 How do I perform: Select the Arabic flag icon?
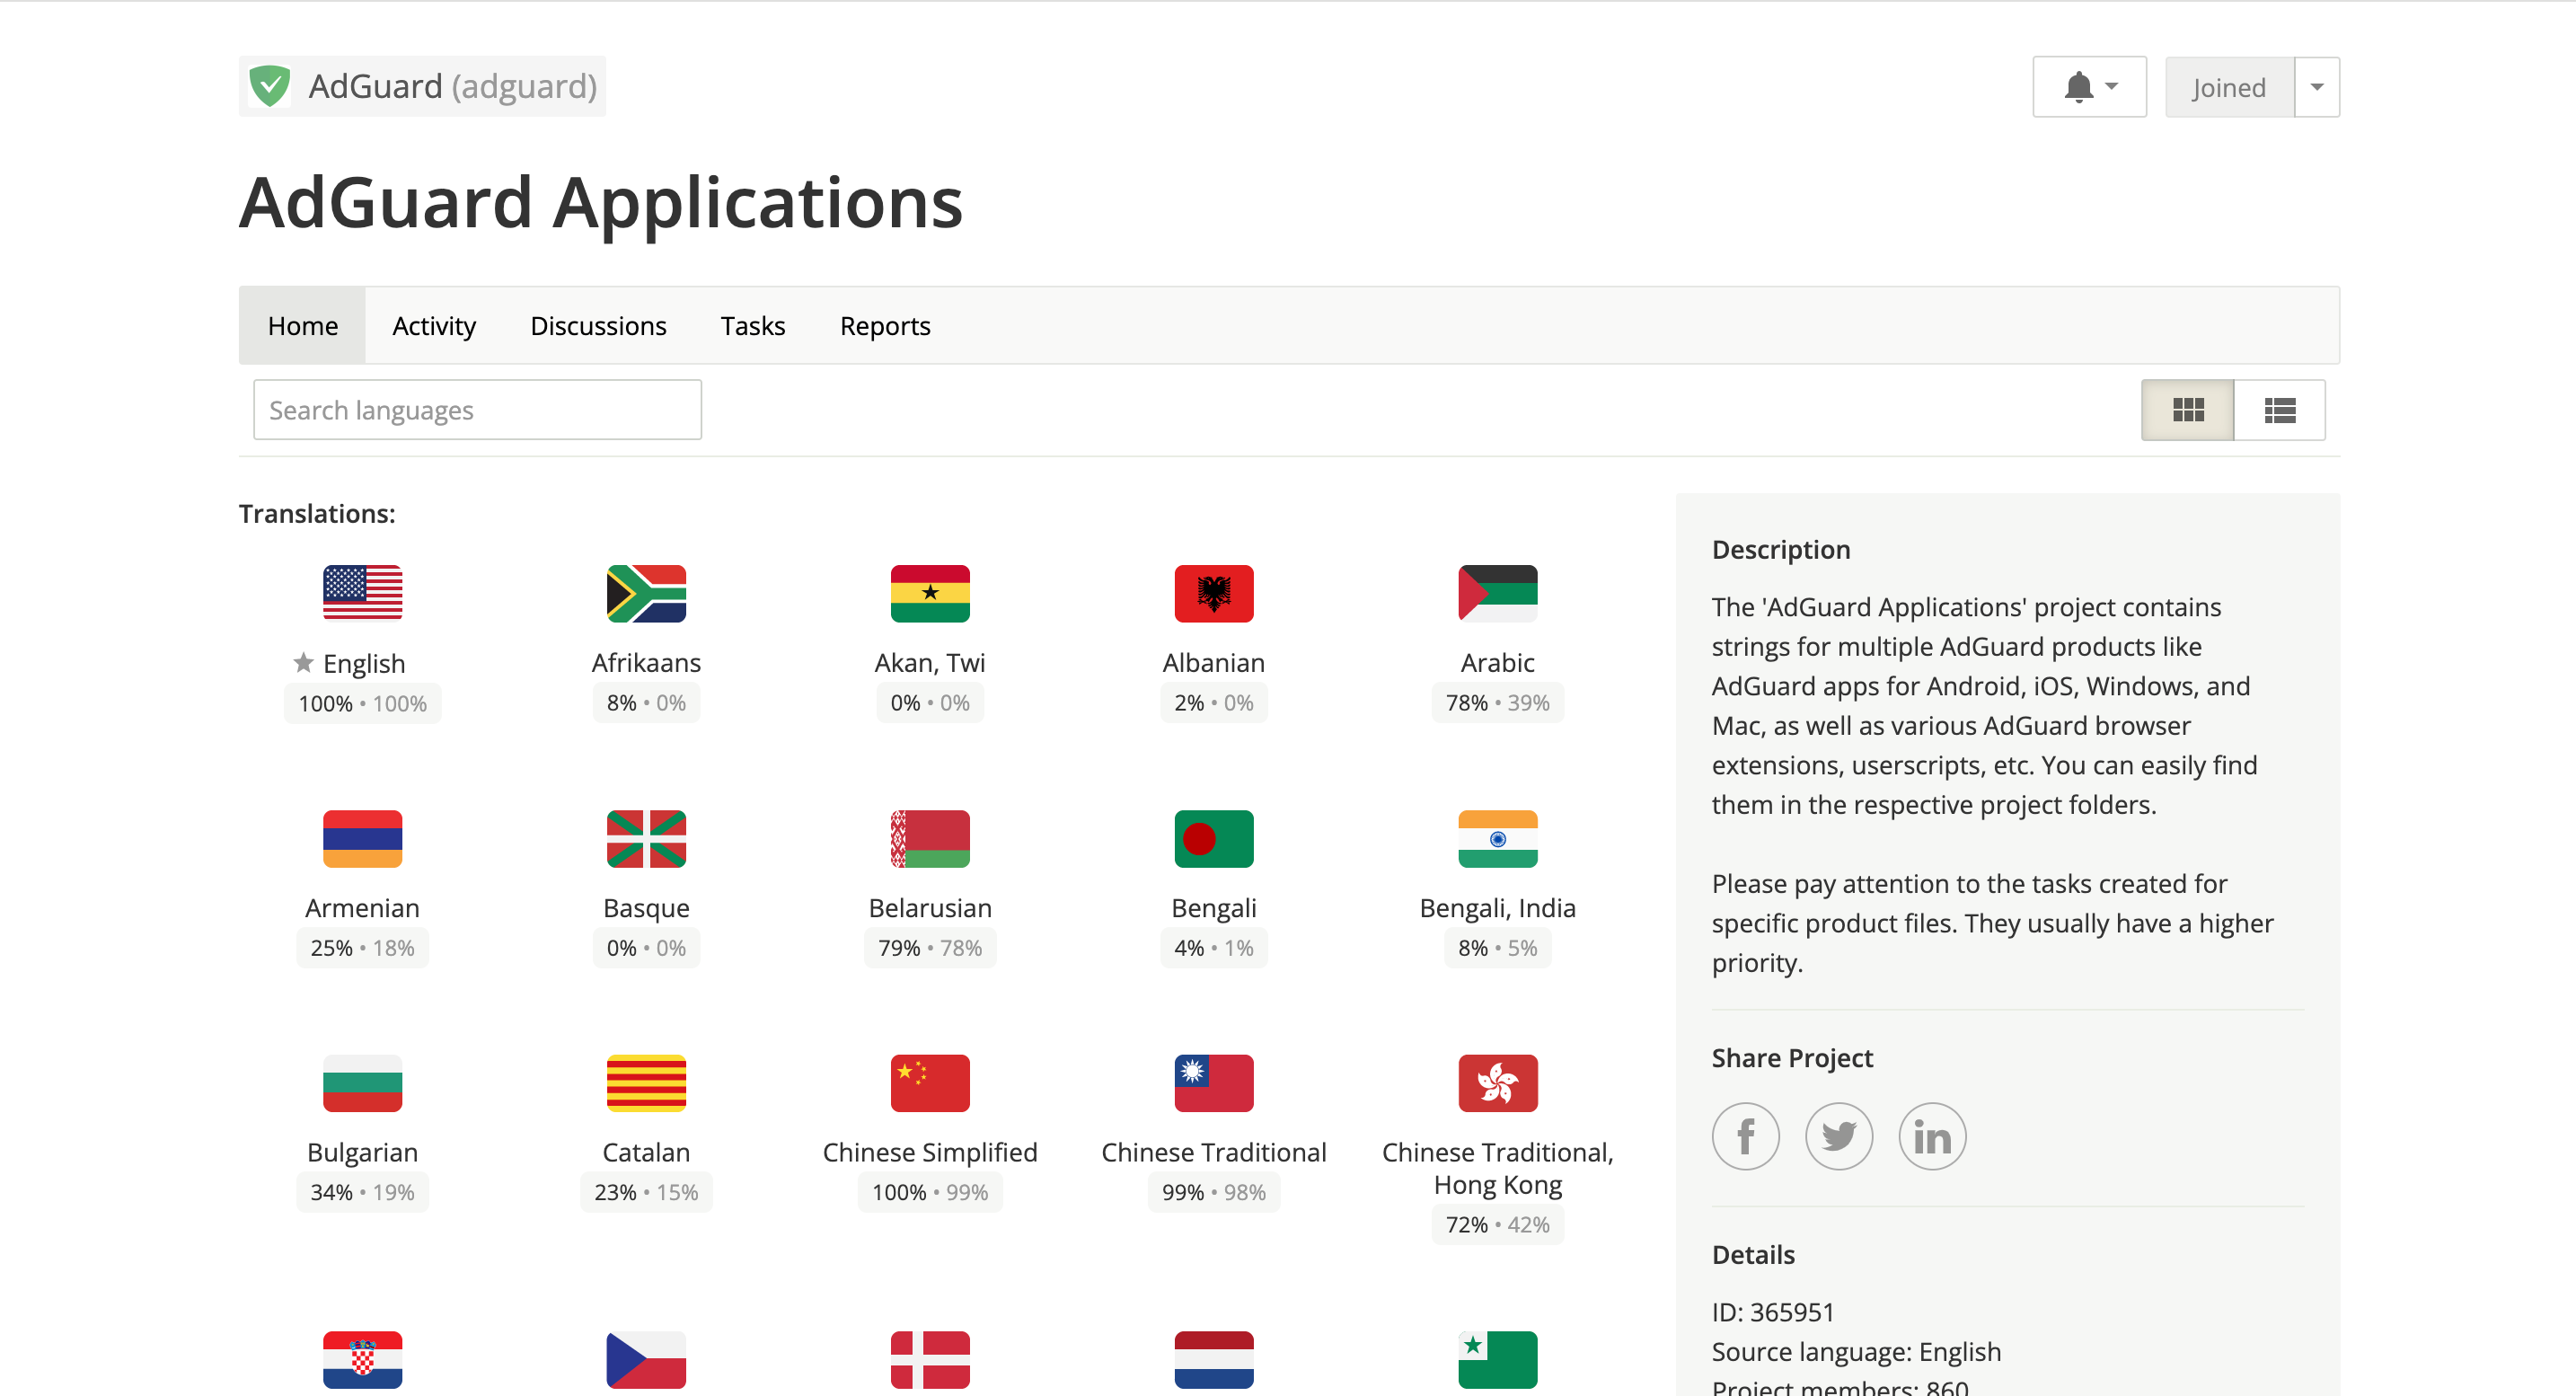pyautogui.click(x=1498, y=593)
